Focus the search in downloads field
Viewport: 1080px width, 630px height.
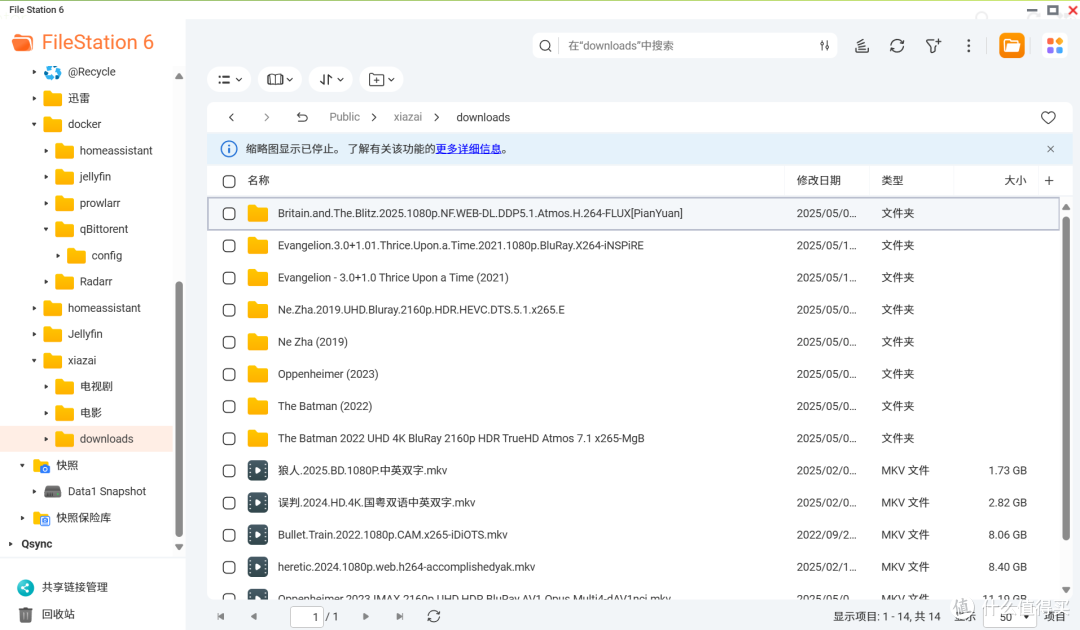point(685,46)
